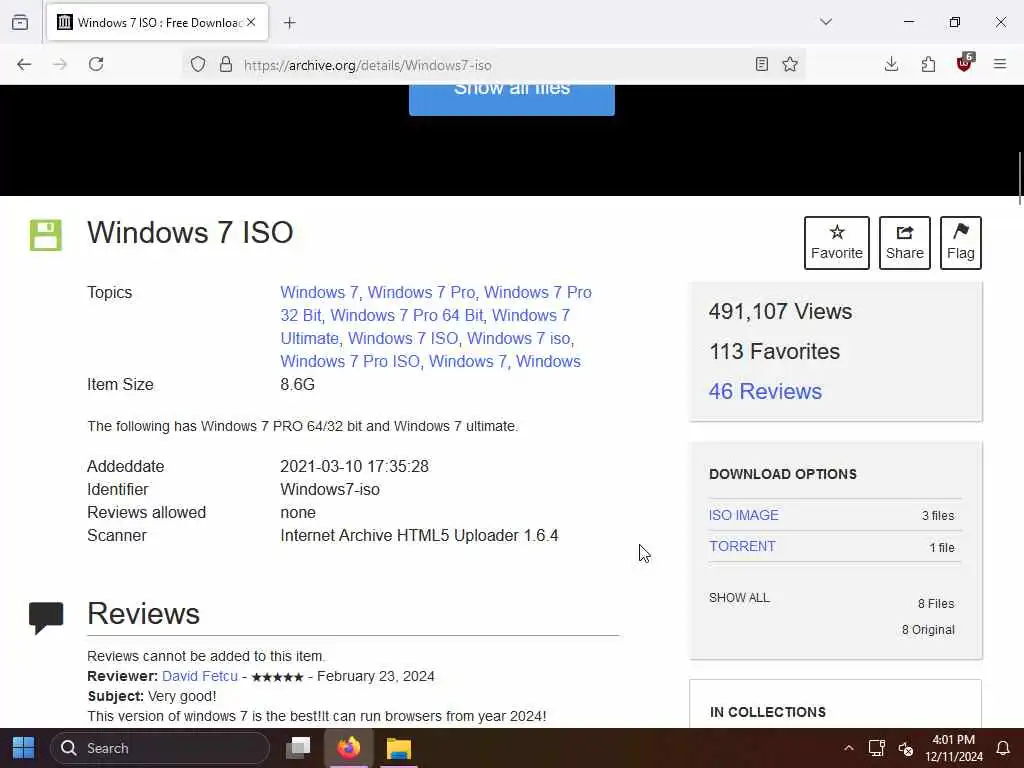Screen dimensions: 1024x768
Task: Select the Windows7-iso identifier value
Action: 330,489
